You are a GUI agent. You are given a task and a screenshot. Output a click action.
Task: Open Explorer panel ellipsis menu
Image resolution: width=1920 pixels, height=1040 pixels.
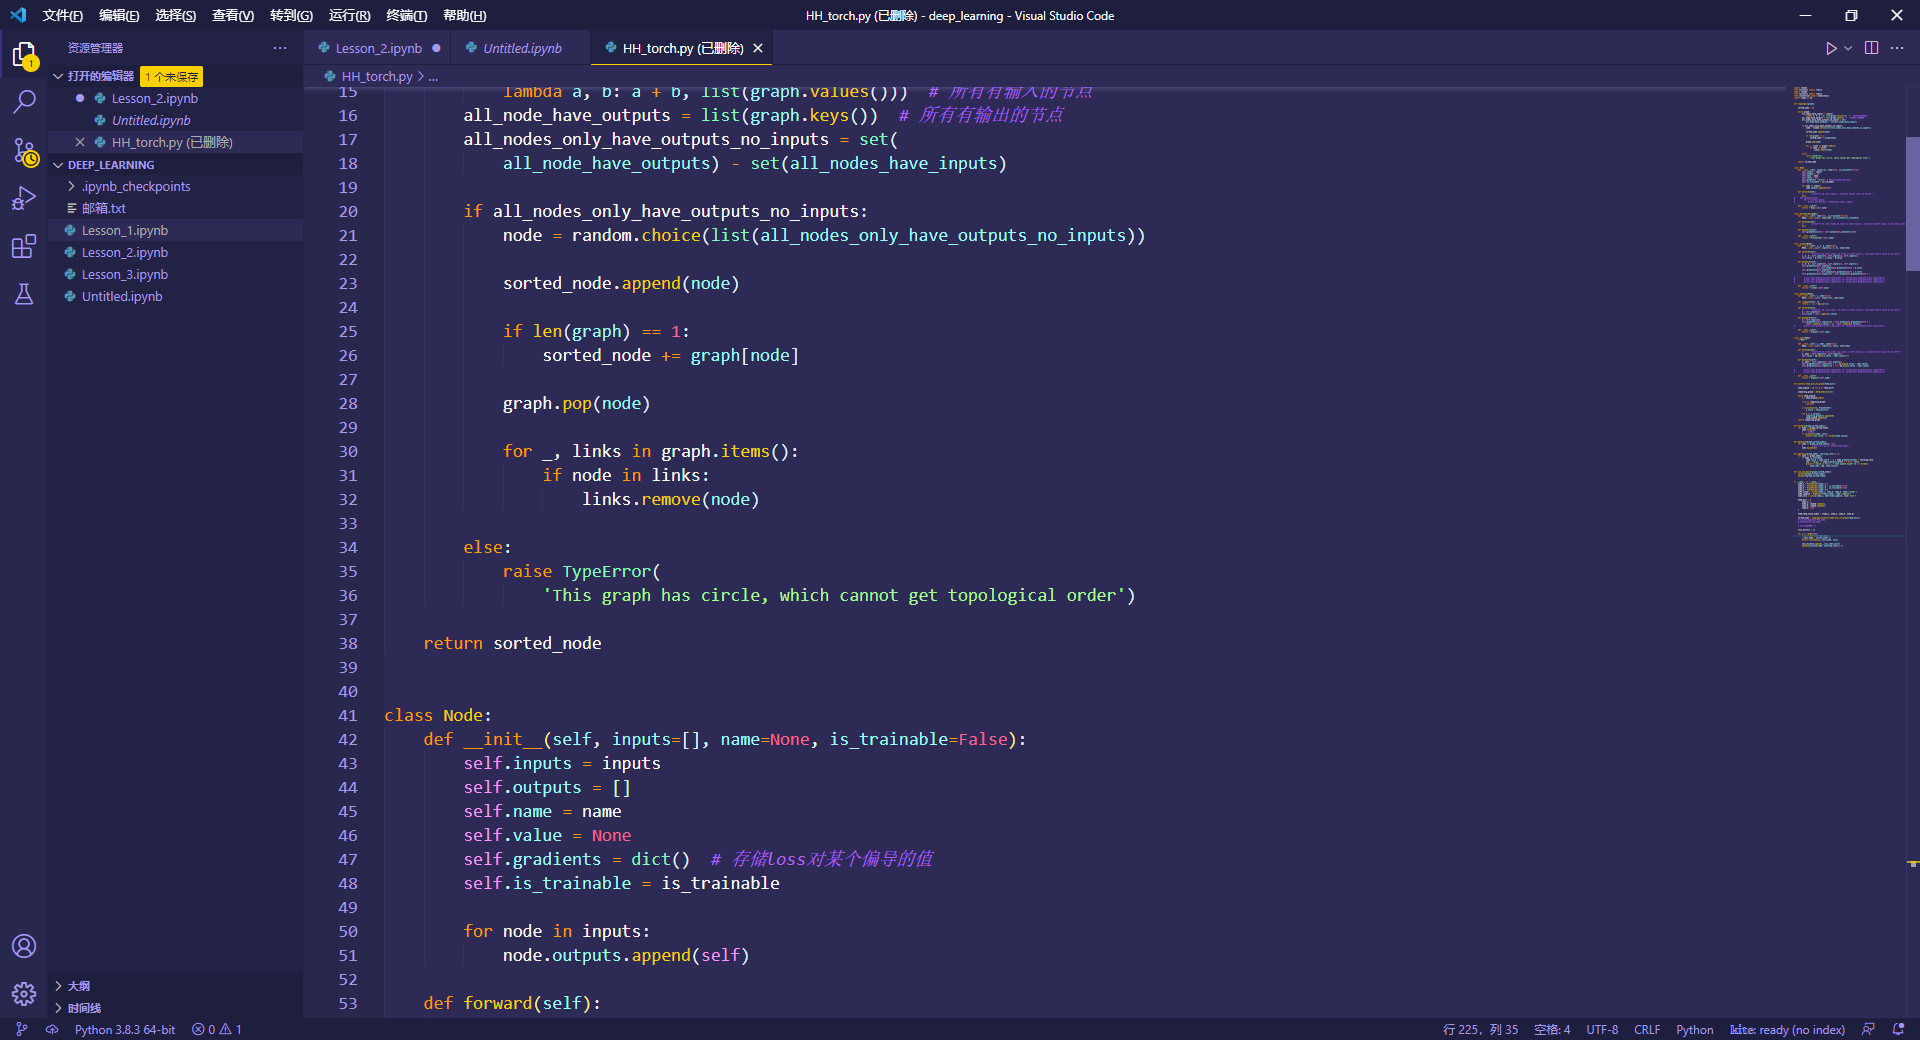280,48
